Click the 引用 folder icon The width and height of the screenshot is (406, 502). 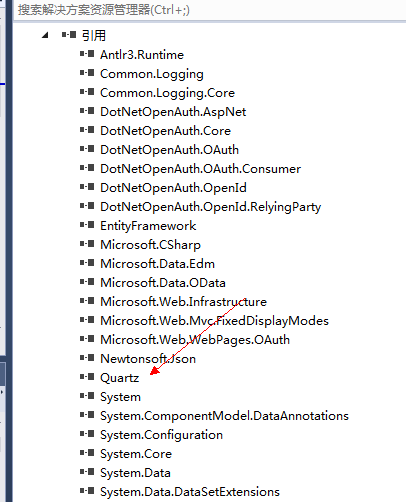(x=69, y=34)
